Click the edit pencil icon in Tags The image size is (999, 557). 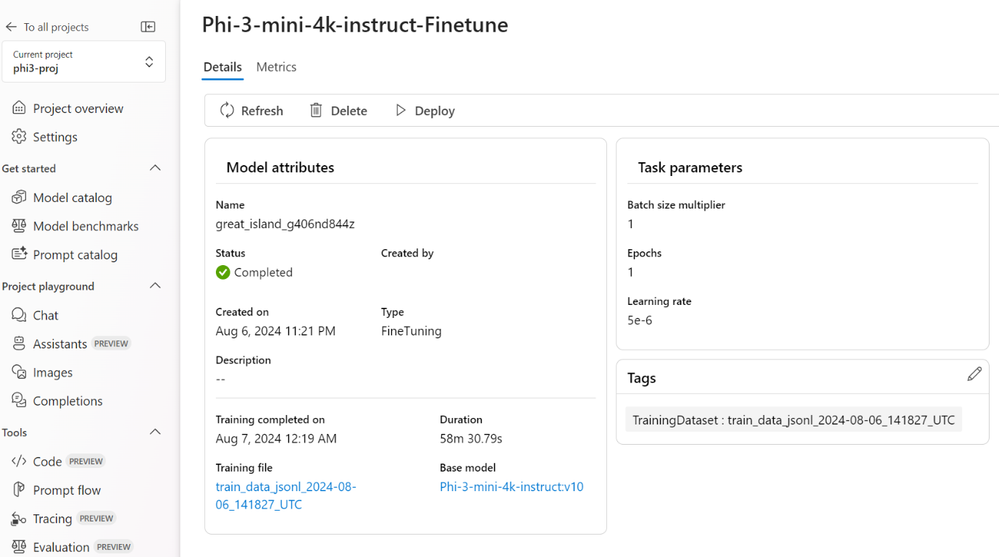974,374
